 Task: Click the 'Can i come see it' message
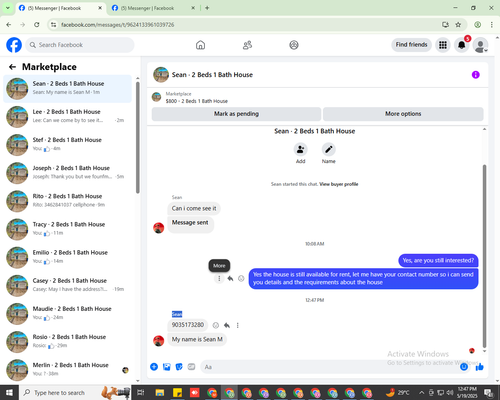point(194,208)
